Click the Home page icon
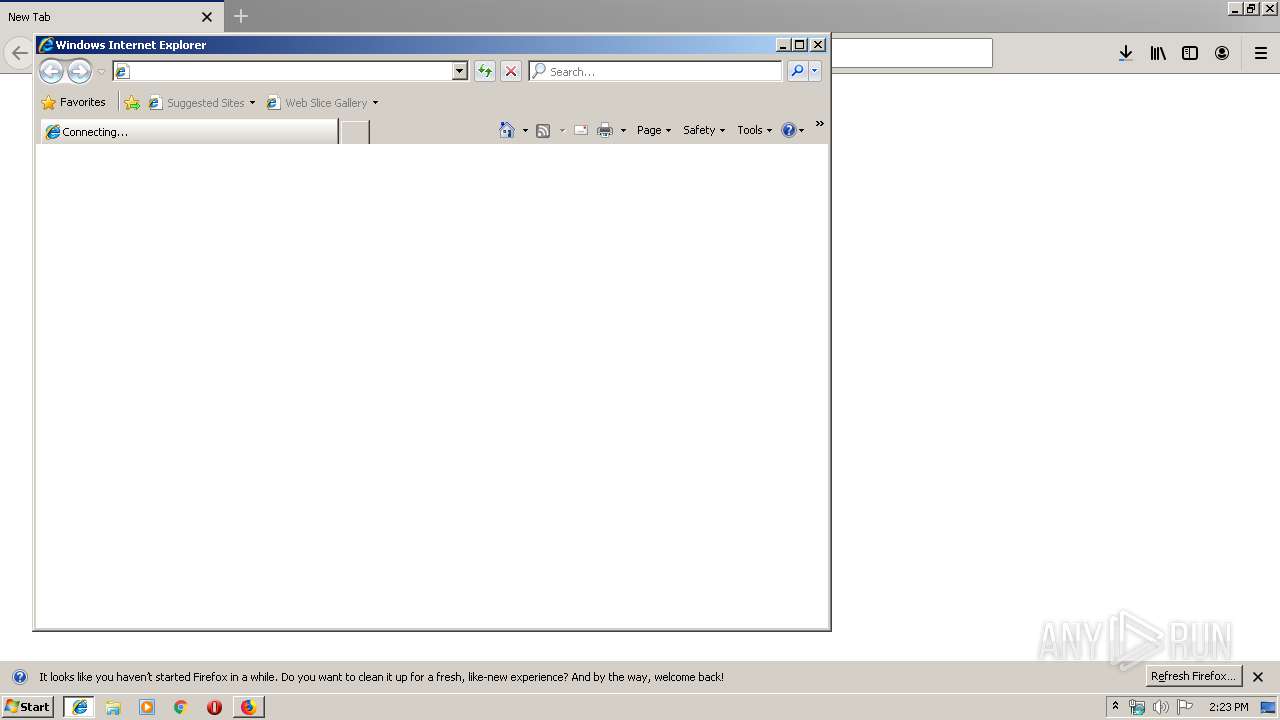This screenshot has height=720, width=1280. tap(507, 130)
